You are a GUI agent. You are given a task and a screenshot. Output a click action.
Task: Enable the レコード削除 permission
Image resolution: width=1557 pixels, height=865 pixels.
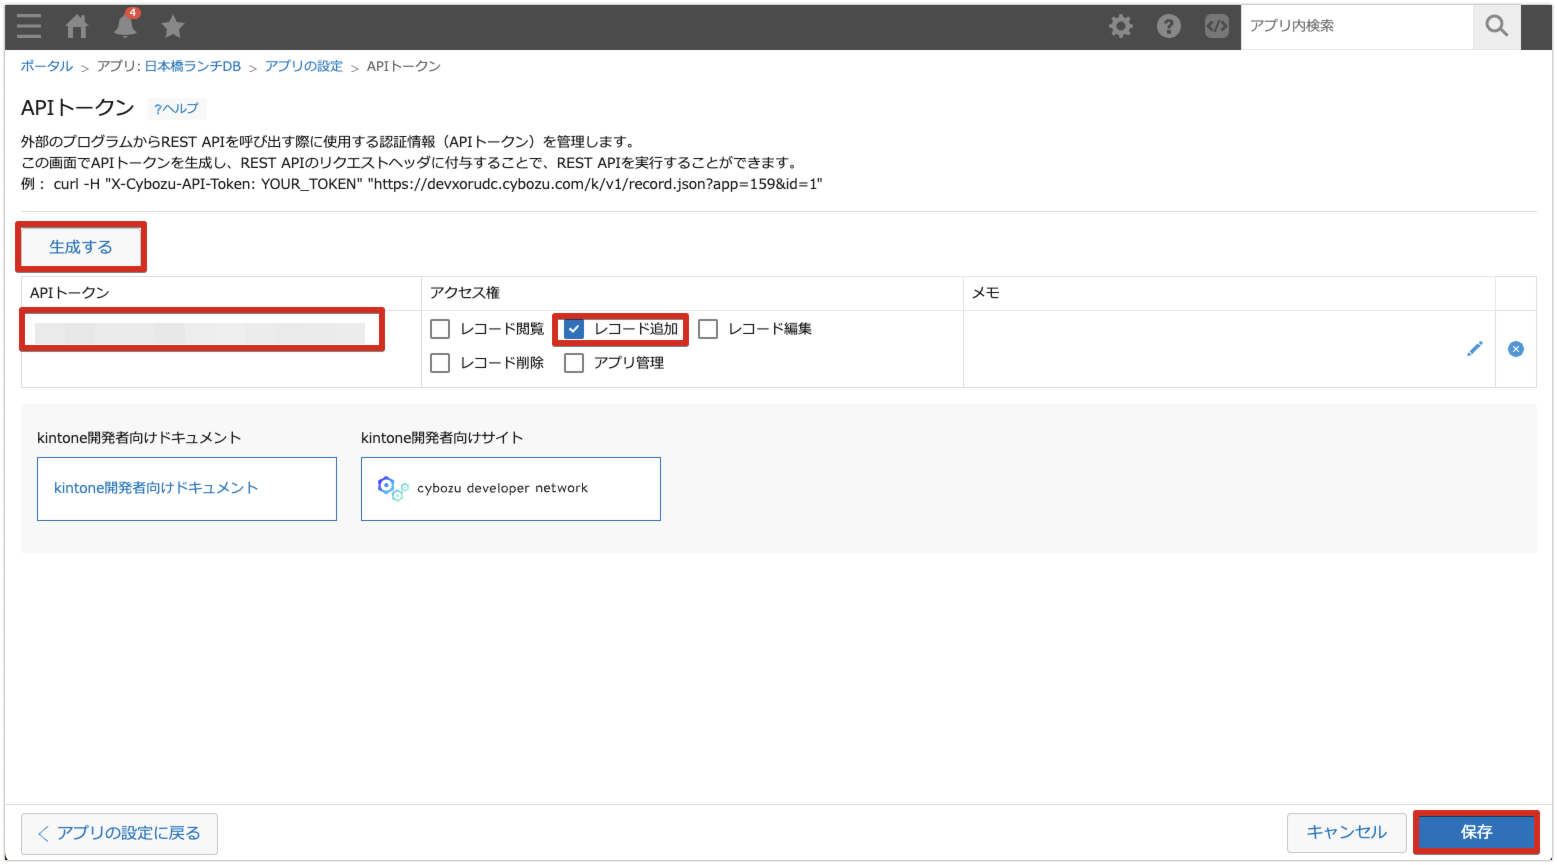point(440,363)
